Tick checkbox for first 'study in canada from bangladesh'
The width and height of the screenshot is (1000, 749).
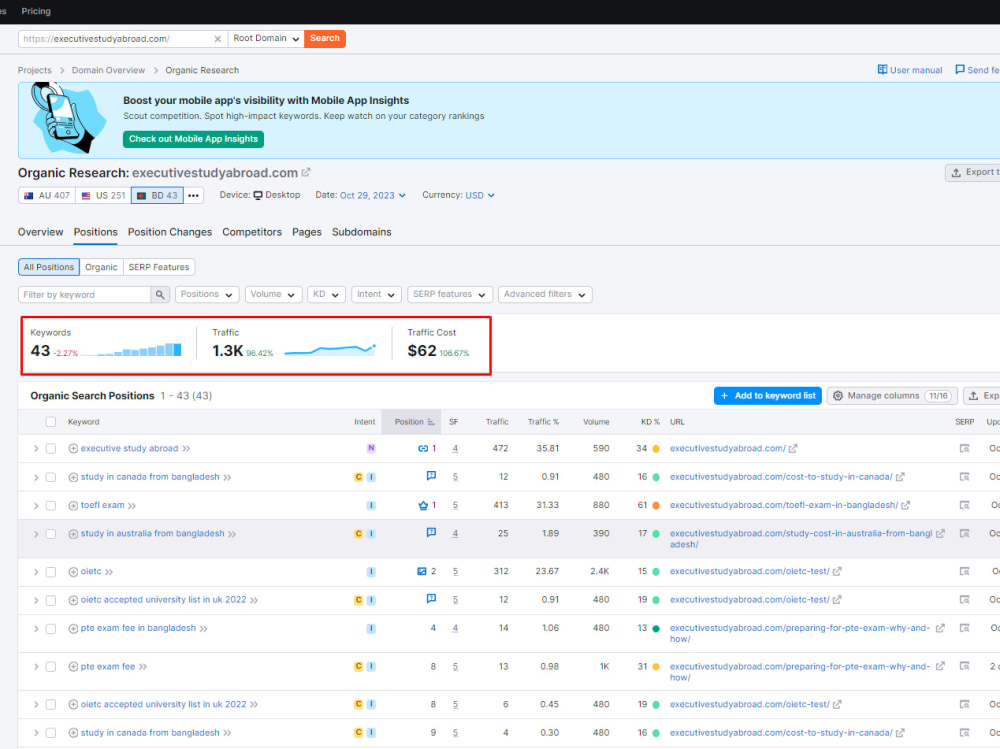[x=51, y=477]
